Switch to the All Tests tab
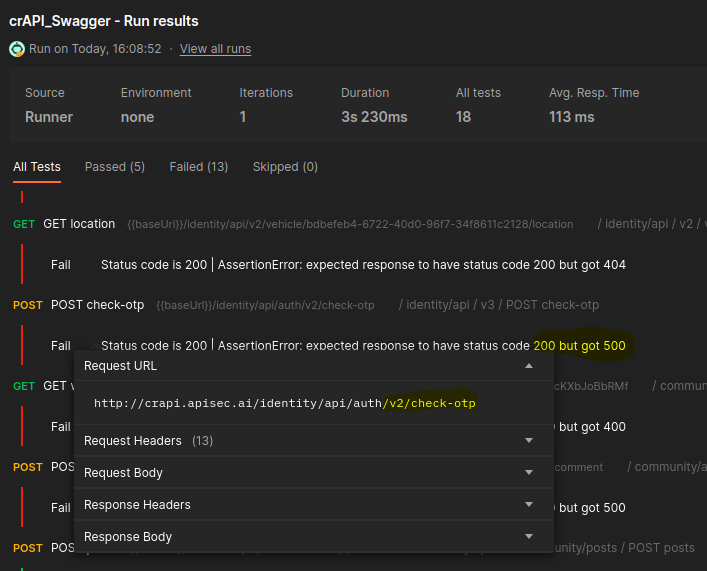The image size is (707, 571). 37,167
